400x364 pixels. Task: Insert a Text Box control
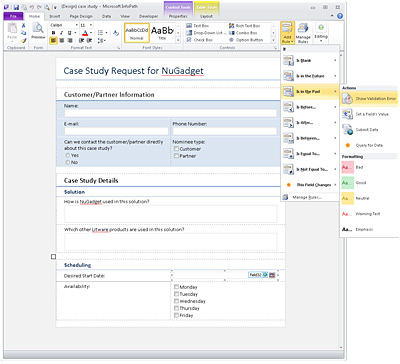click(197, 26)
